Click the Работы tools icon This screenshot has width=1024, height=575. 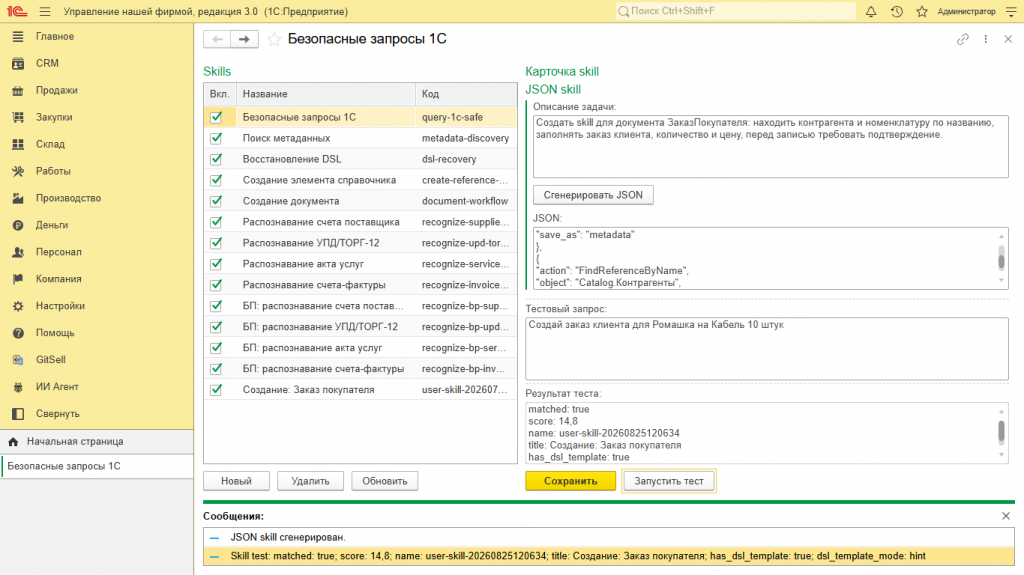click(x=18, y=171)
